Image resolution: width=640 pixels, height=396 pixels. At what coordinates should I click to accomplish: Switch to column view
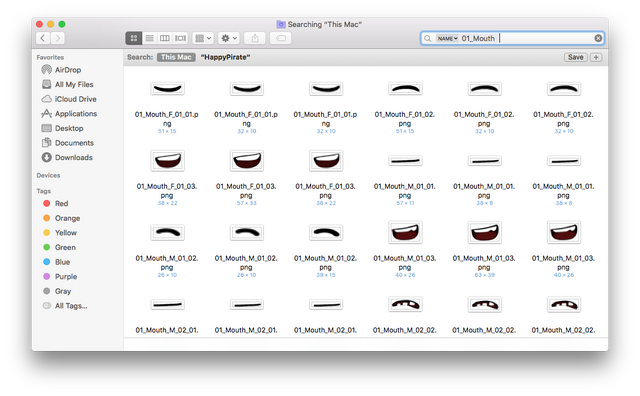coord(165,38)
